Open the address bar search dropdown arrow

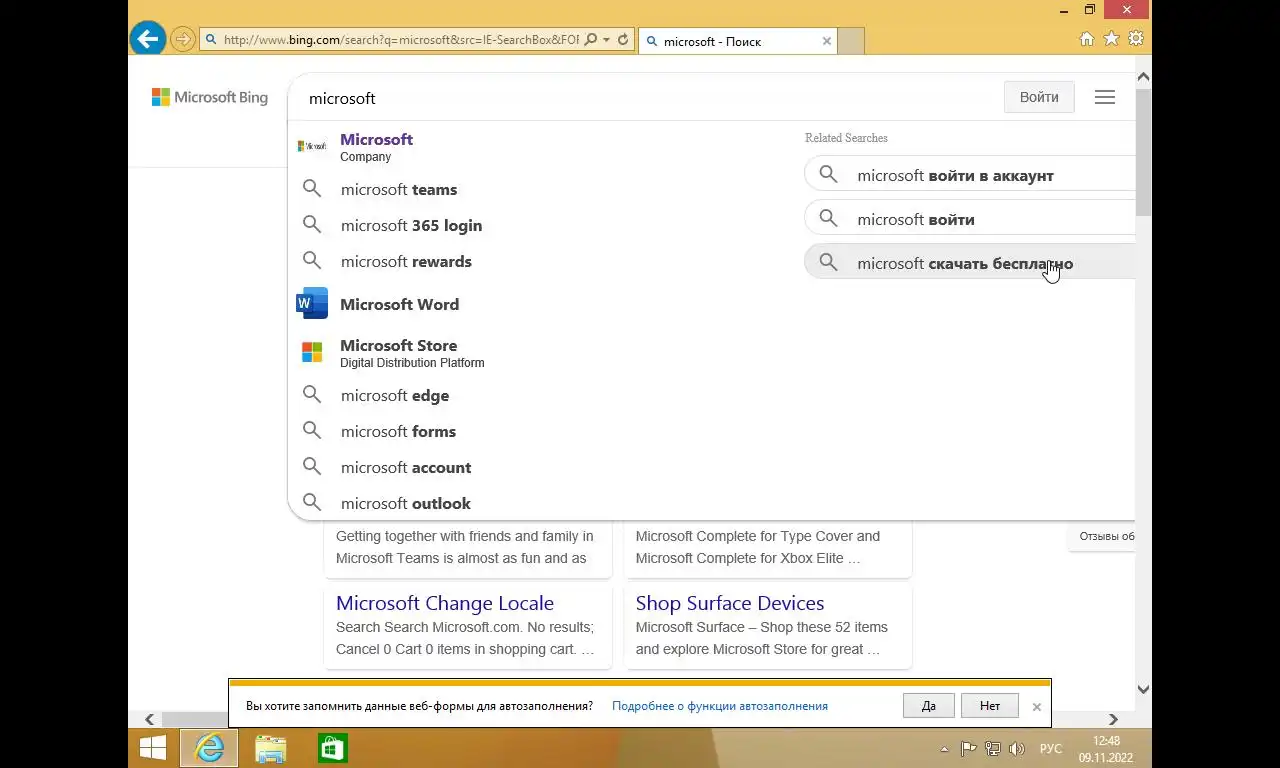click(606, 40)
